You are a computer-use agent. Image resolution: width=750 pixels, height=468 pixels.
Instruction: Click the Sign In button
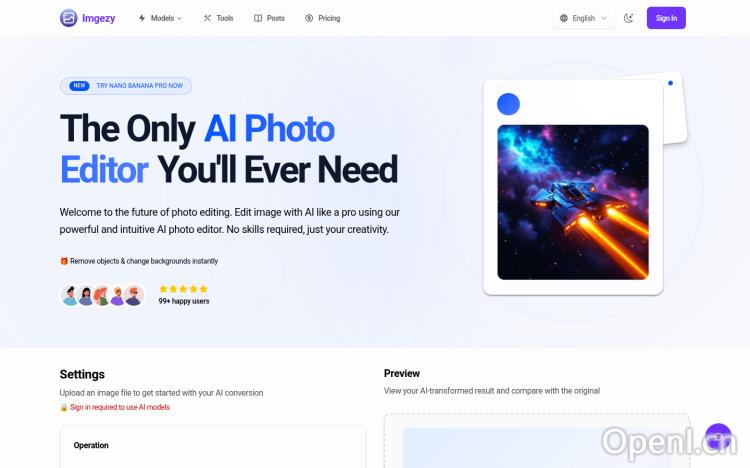point(666,18)
